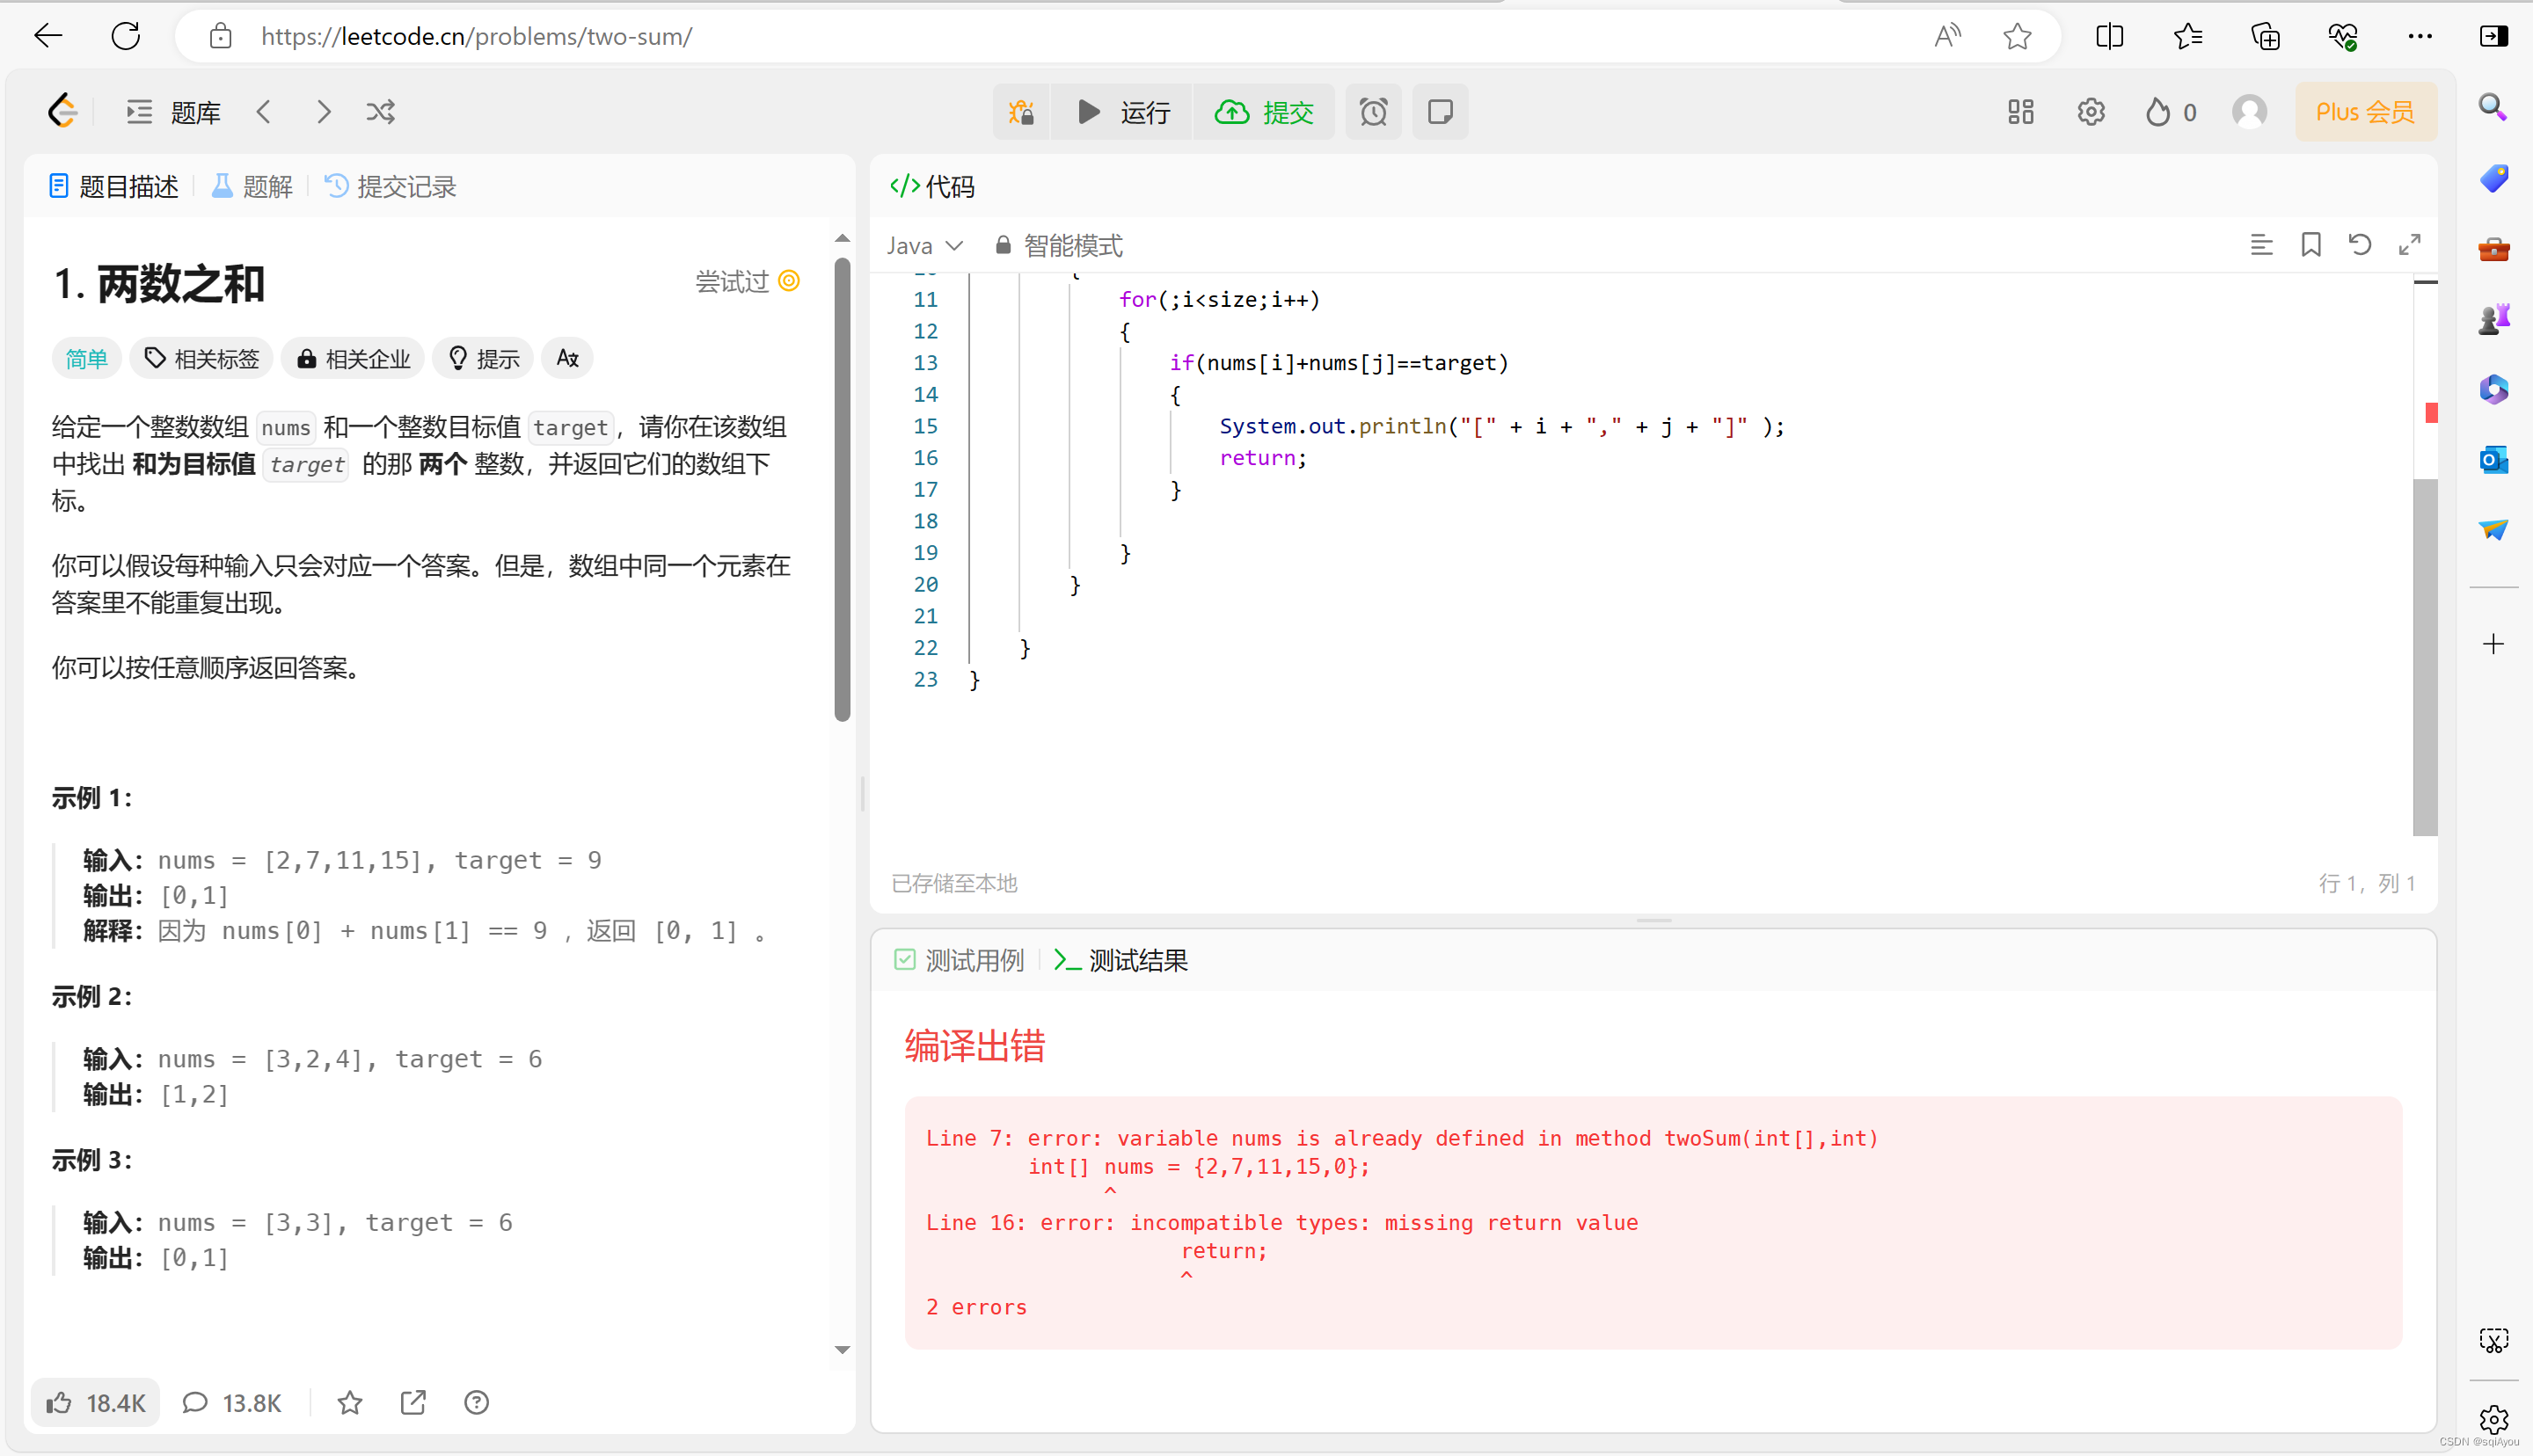Toggle favorite star below problem description

(x=349, y=1403)
